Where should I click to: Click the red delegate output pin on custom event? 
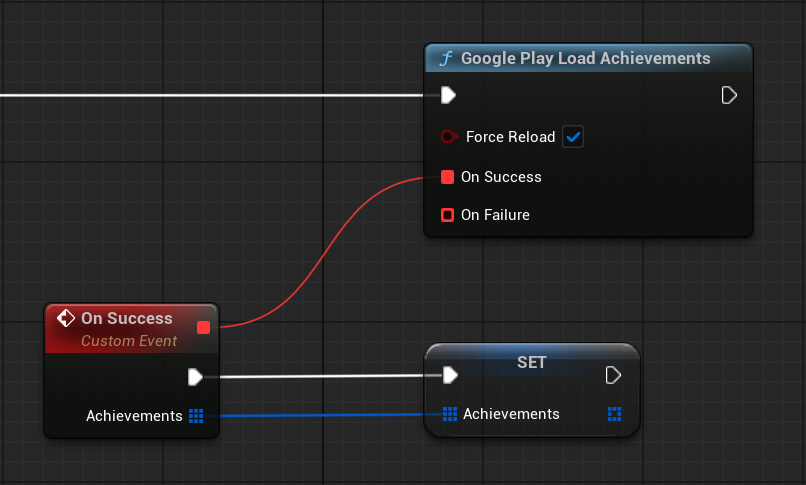[x=204, y=327]
